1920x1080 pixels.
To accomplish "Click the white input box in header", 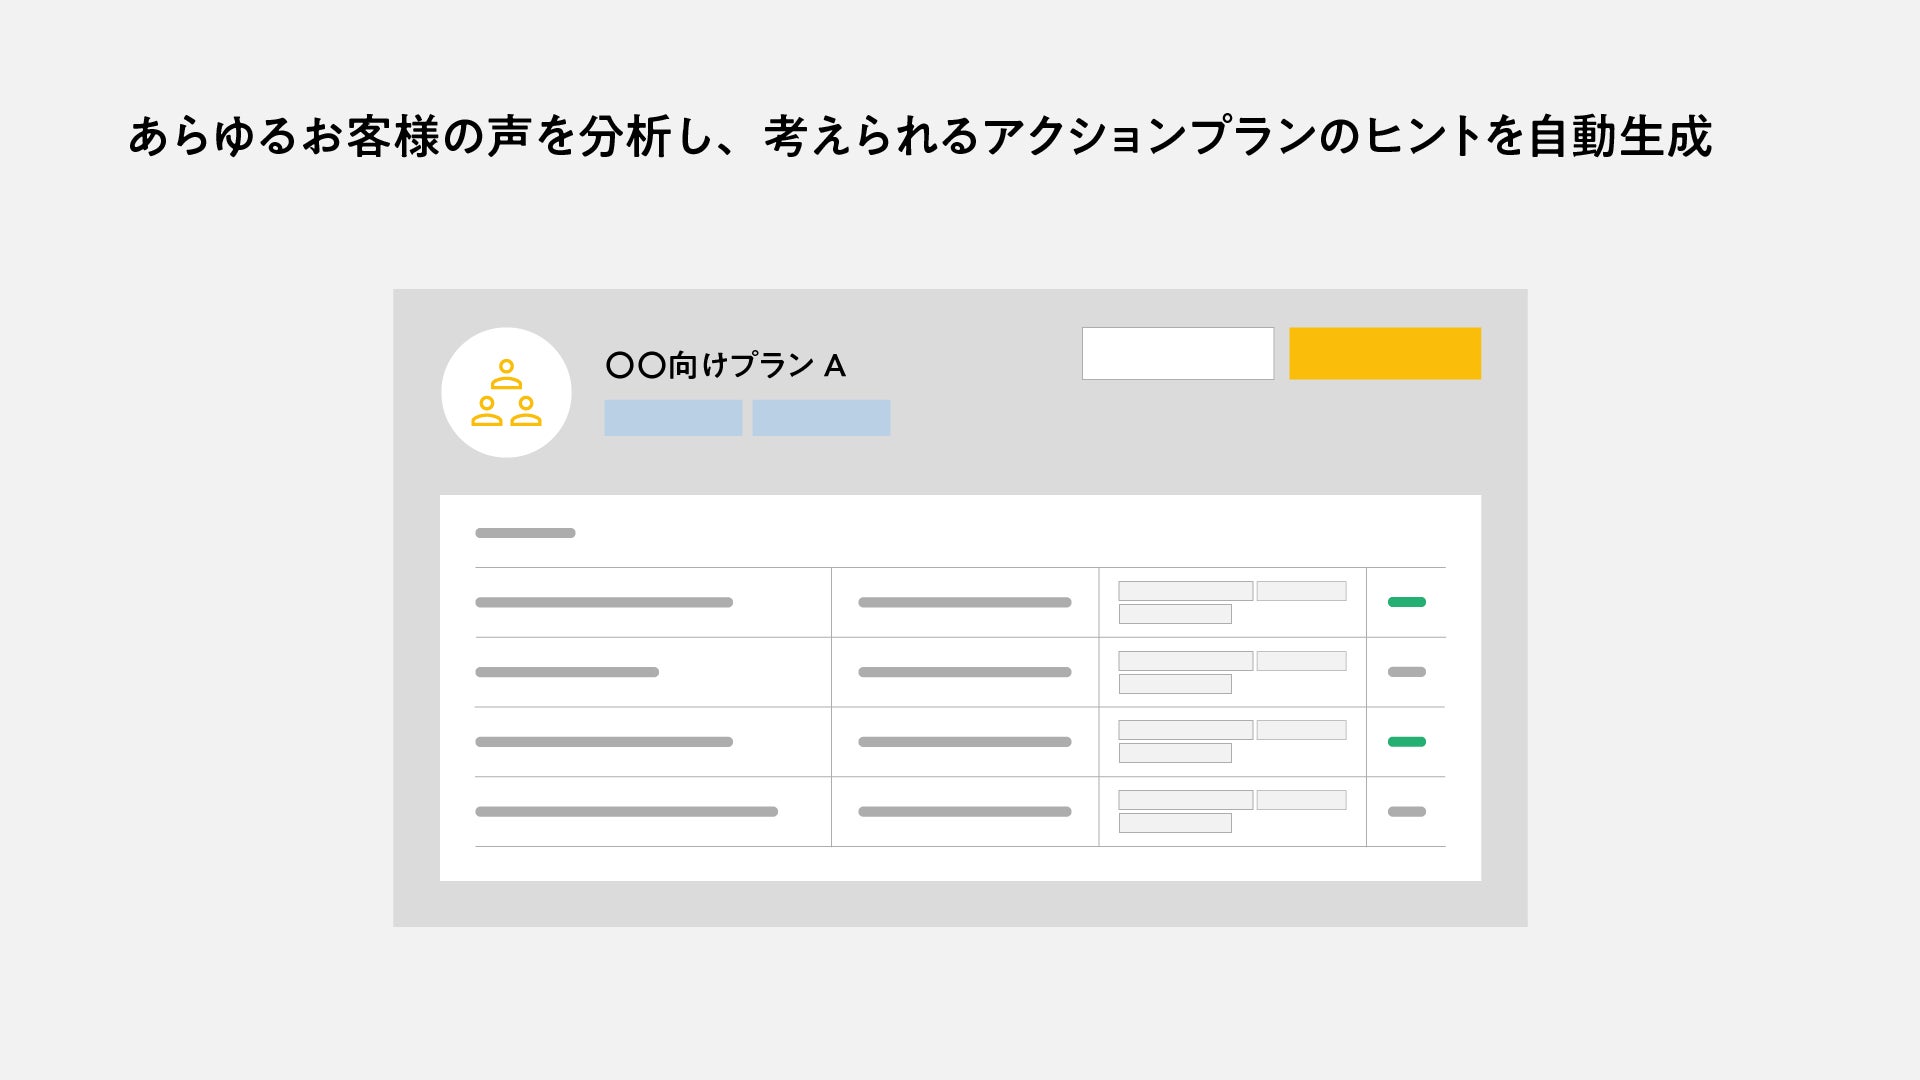I will tap(1177, 353).
